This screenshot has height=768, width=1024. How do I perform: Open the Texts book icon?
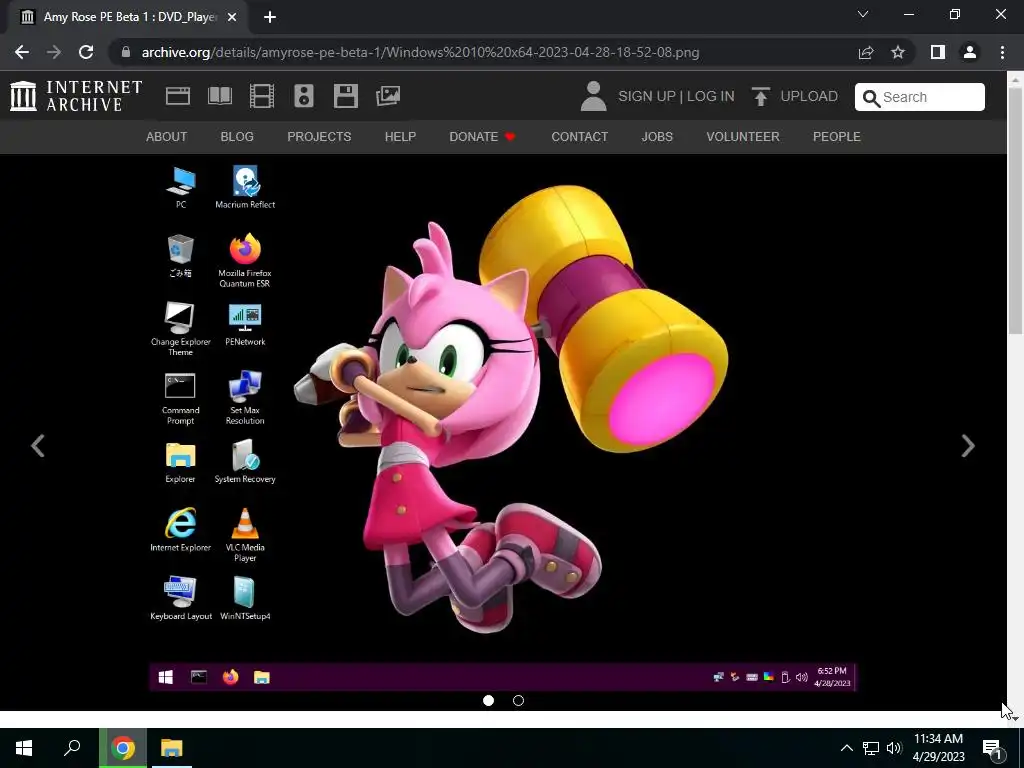click(x=219, y=96)
